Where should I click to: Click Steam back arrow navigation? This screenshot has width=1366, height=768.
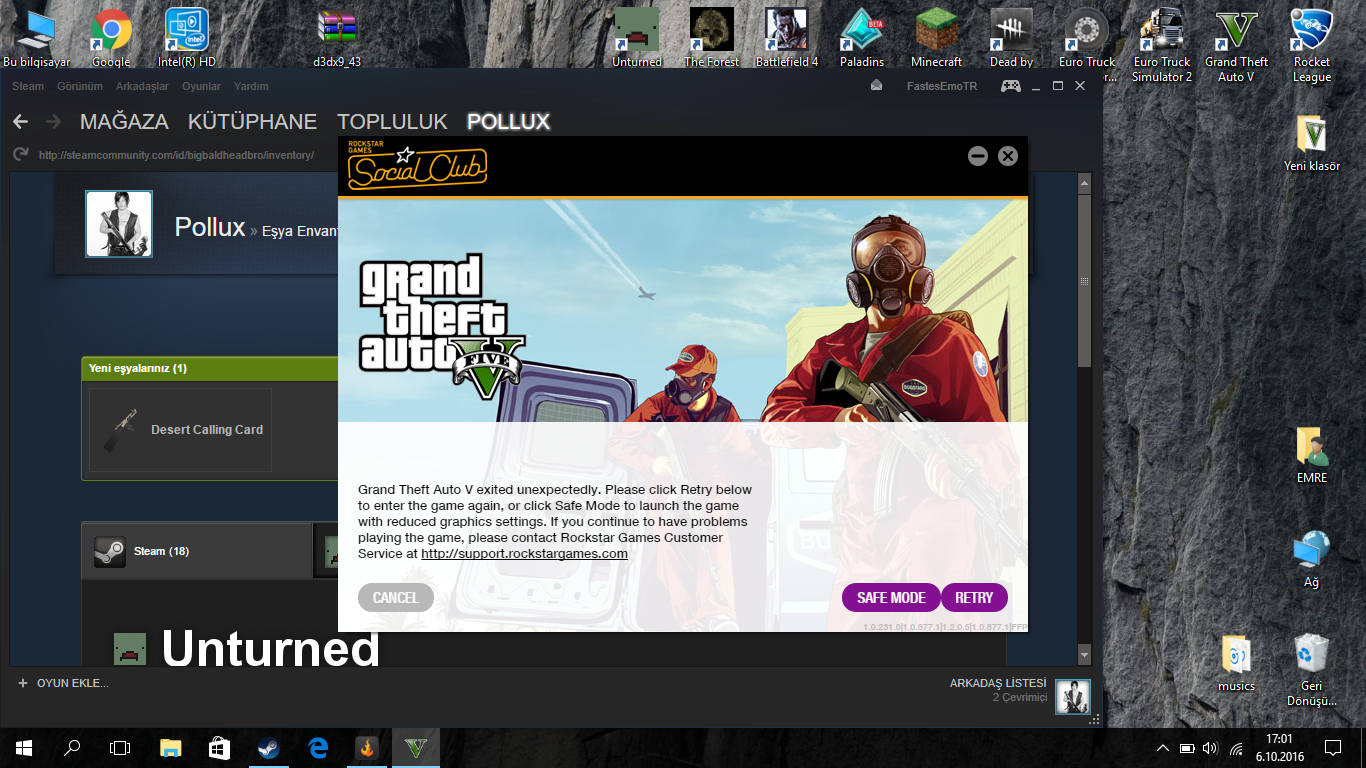(20, 122)
